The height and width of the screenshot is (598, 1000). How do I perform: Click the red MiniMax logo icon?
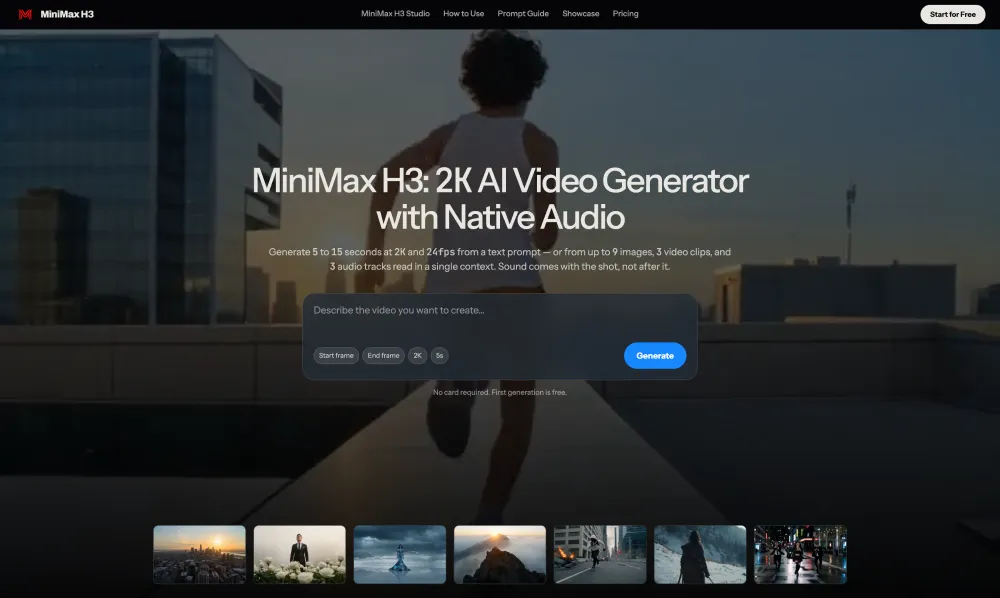pyautogui.click(x=25, y=14)
